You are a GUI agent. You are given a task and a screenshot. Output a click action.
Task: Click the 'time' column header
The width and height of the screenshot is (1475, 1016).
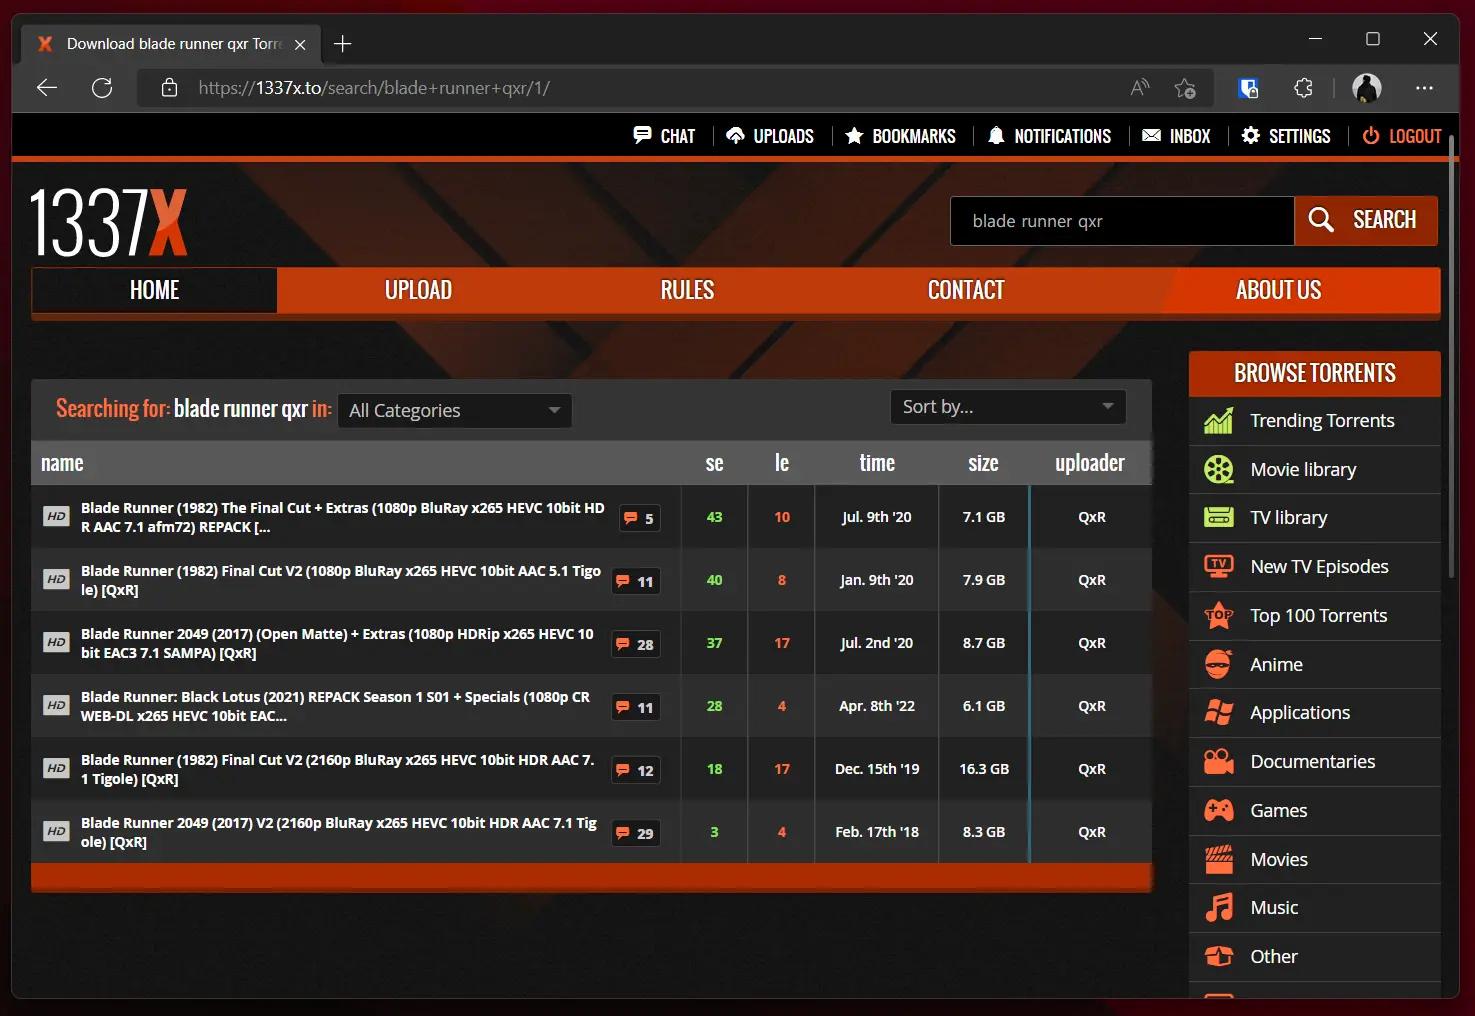pyautogui.click(x=877, y=463)
